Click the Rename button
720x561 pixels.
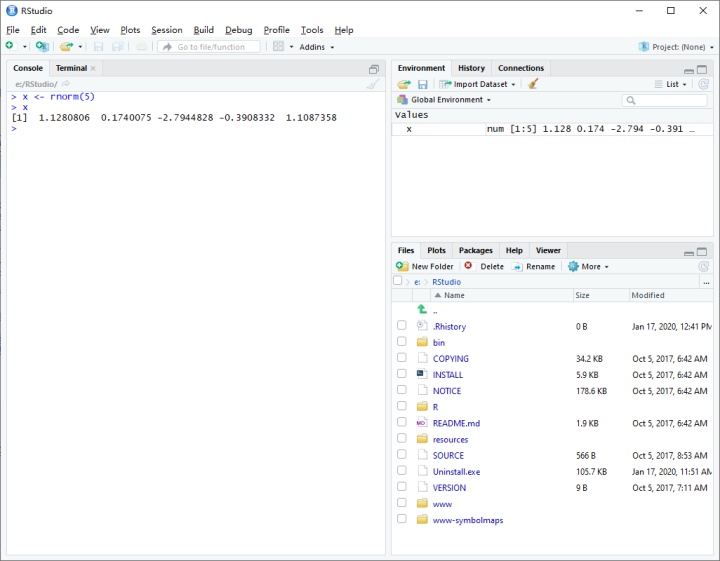click(x=534, y=266)
